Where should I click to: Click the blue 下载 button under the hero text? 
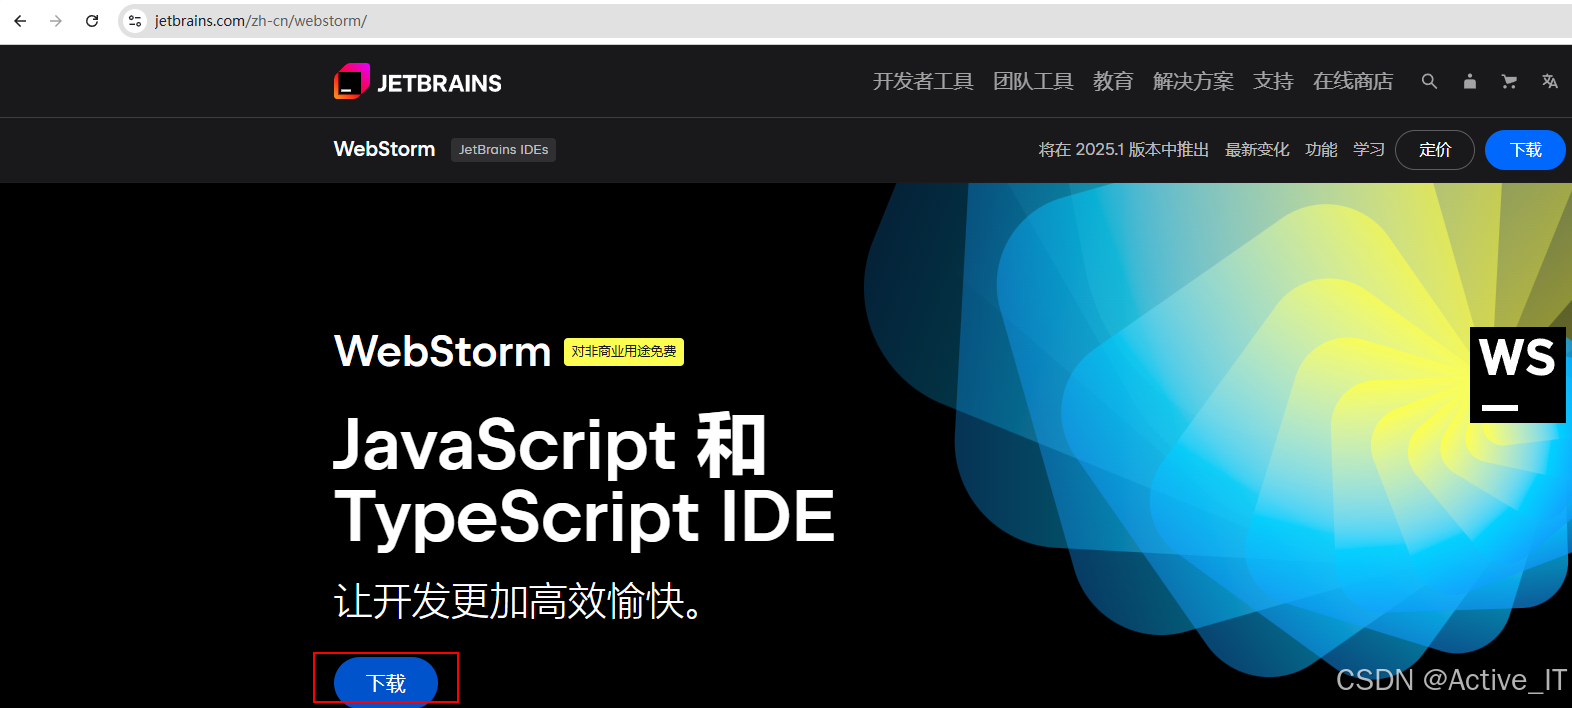pyautogui.click(x=386, y=682)
